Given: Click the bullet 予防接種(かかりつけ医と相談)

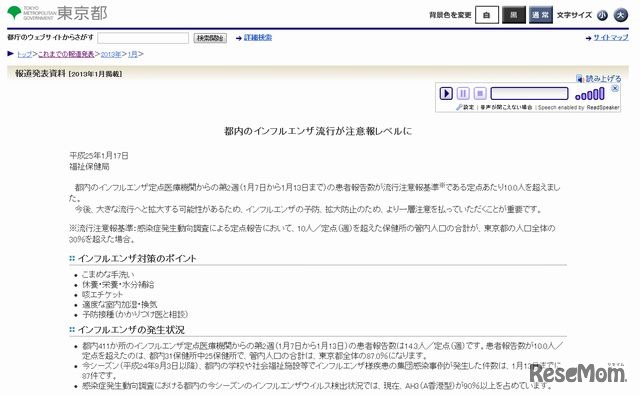Looking at the screenshot, I should [135, 314].
